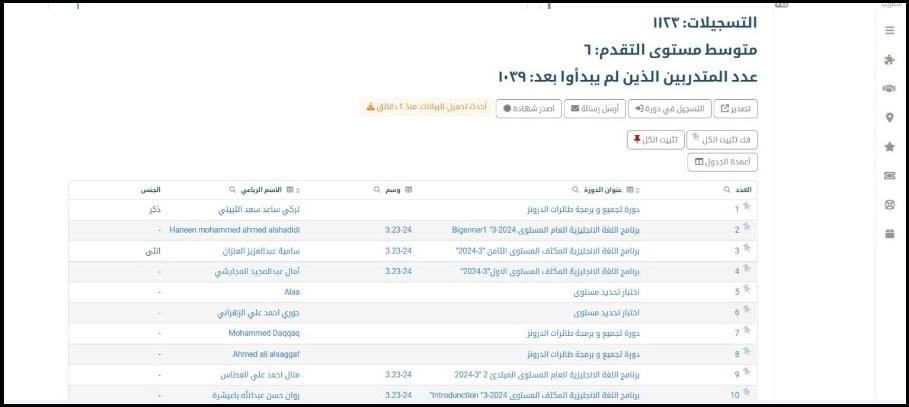Select the location pin sidebar icon
The width and height of the screenshot is (909, 407).
point(889,118)
